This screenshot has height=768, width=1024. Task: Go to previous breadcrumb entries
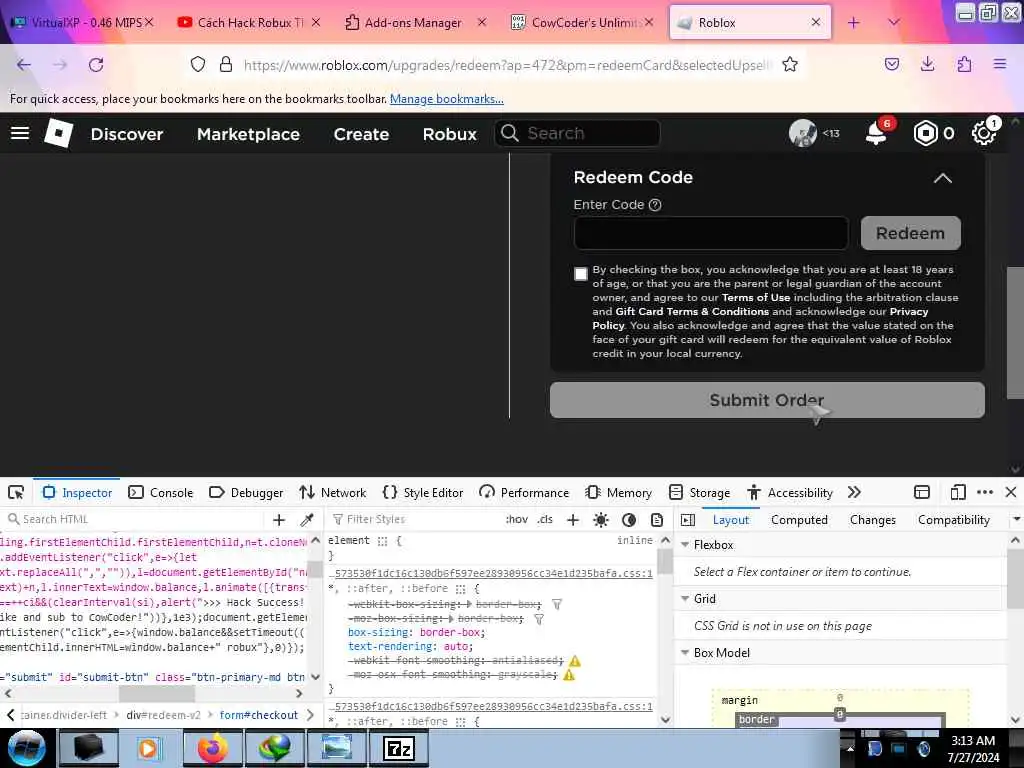[10, 715]
